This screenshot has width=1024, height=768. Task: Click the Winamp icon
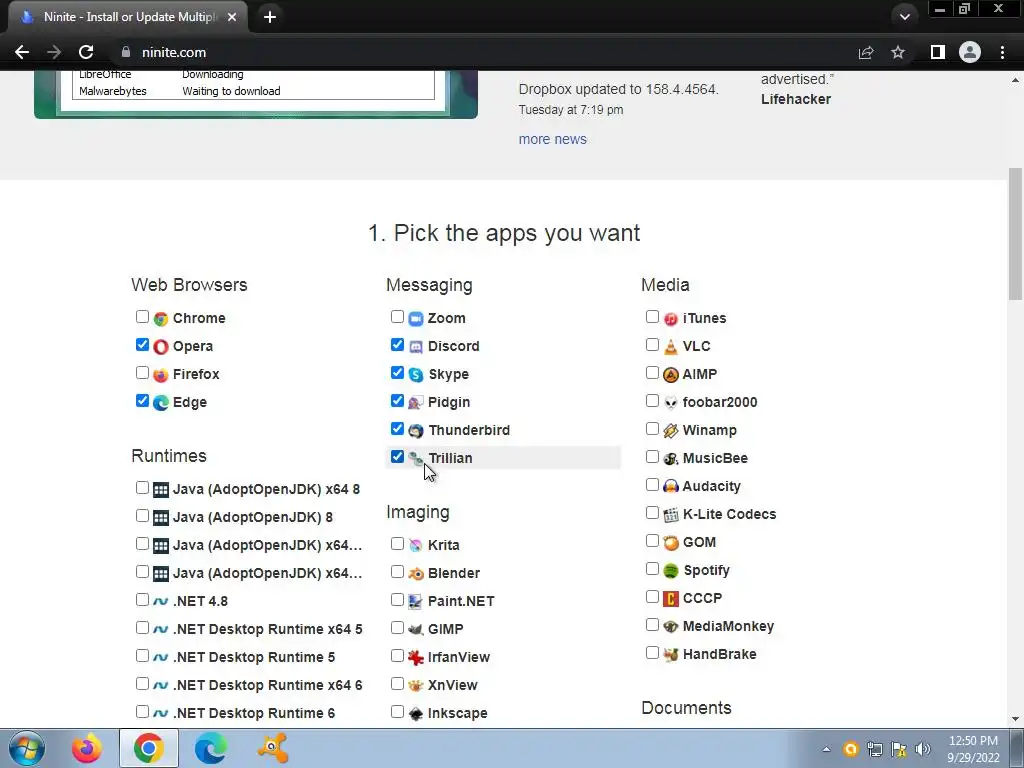tap(671, 431)
